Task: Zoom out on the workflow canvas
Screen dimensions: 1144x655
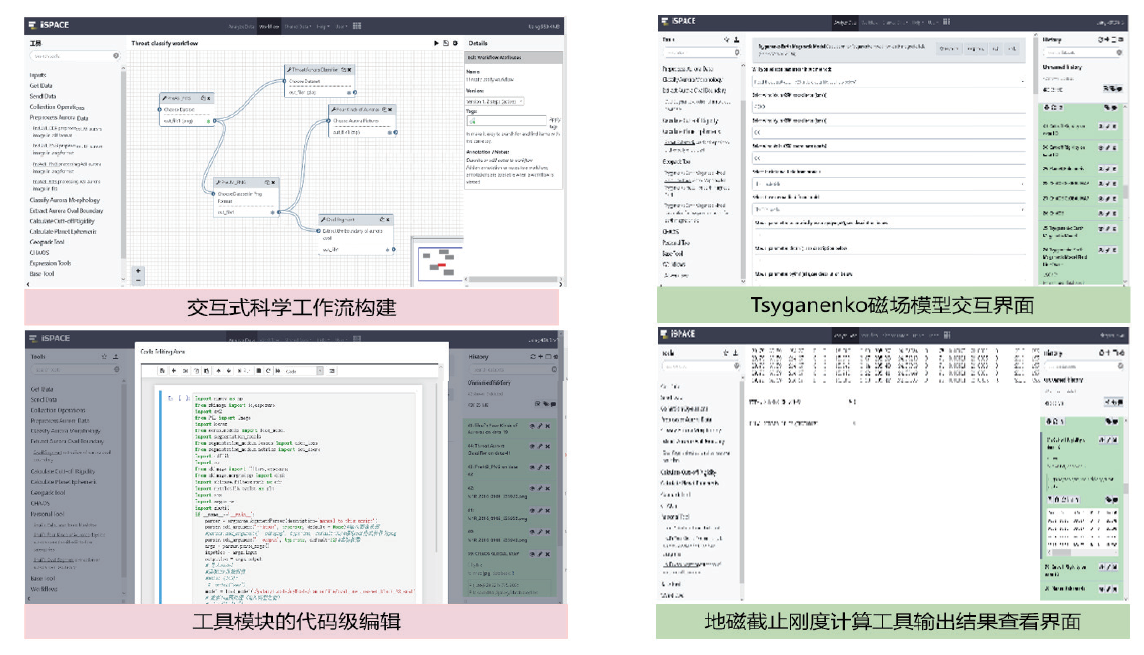Action: click(138, 280)
